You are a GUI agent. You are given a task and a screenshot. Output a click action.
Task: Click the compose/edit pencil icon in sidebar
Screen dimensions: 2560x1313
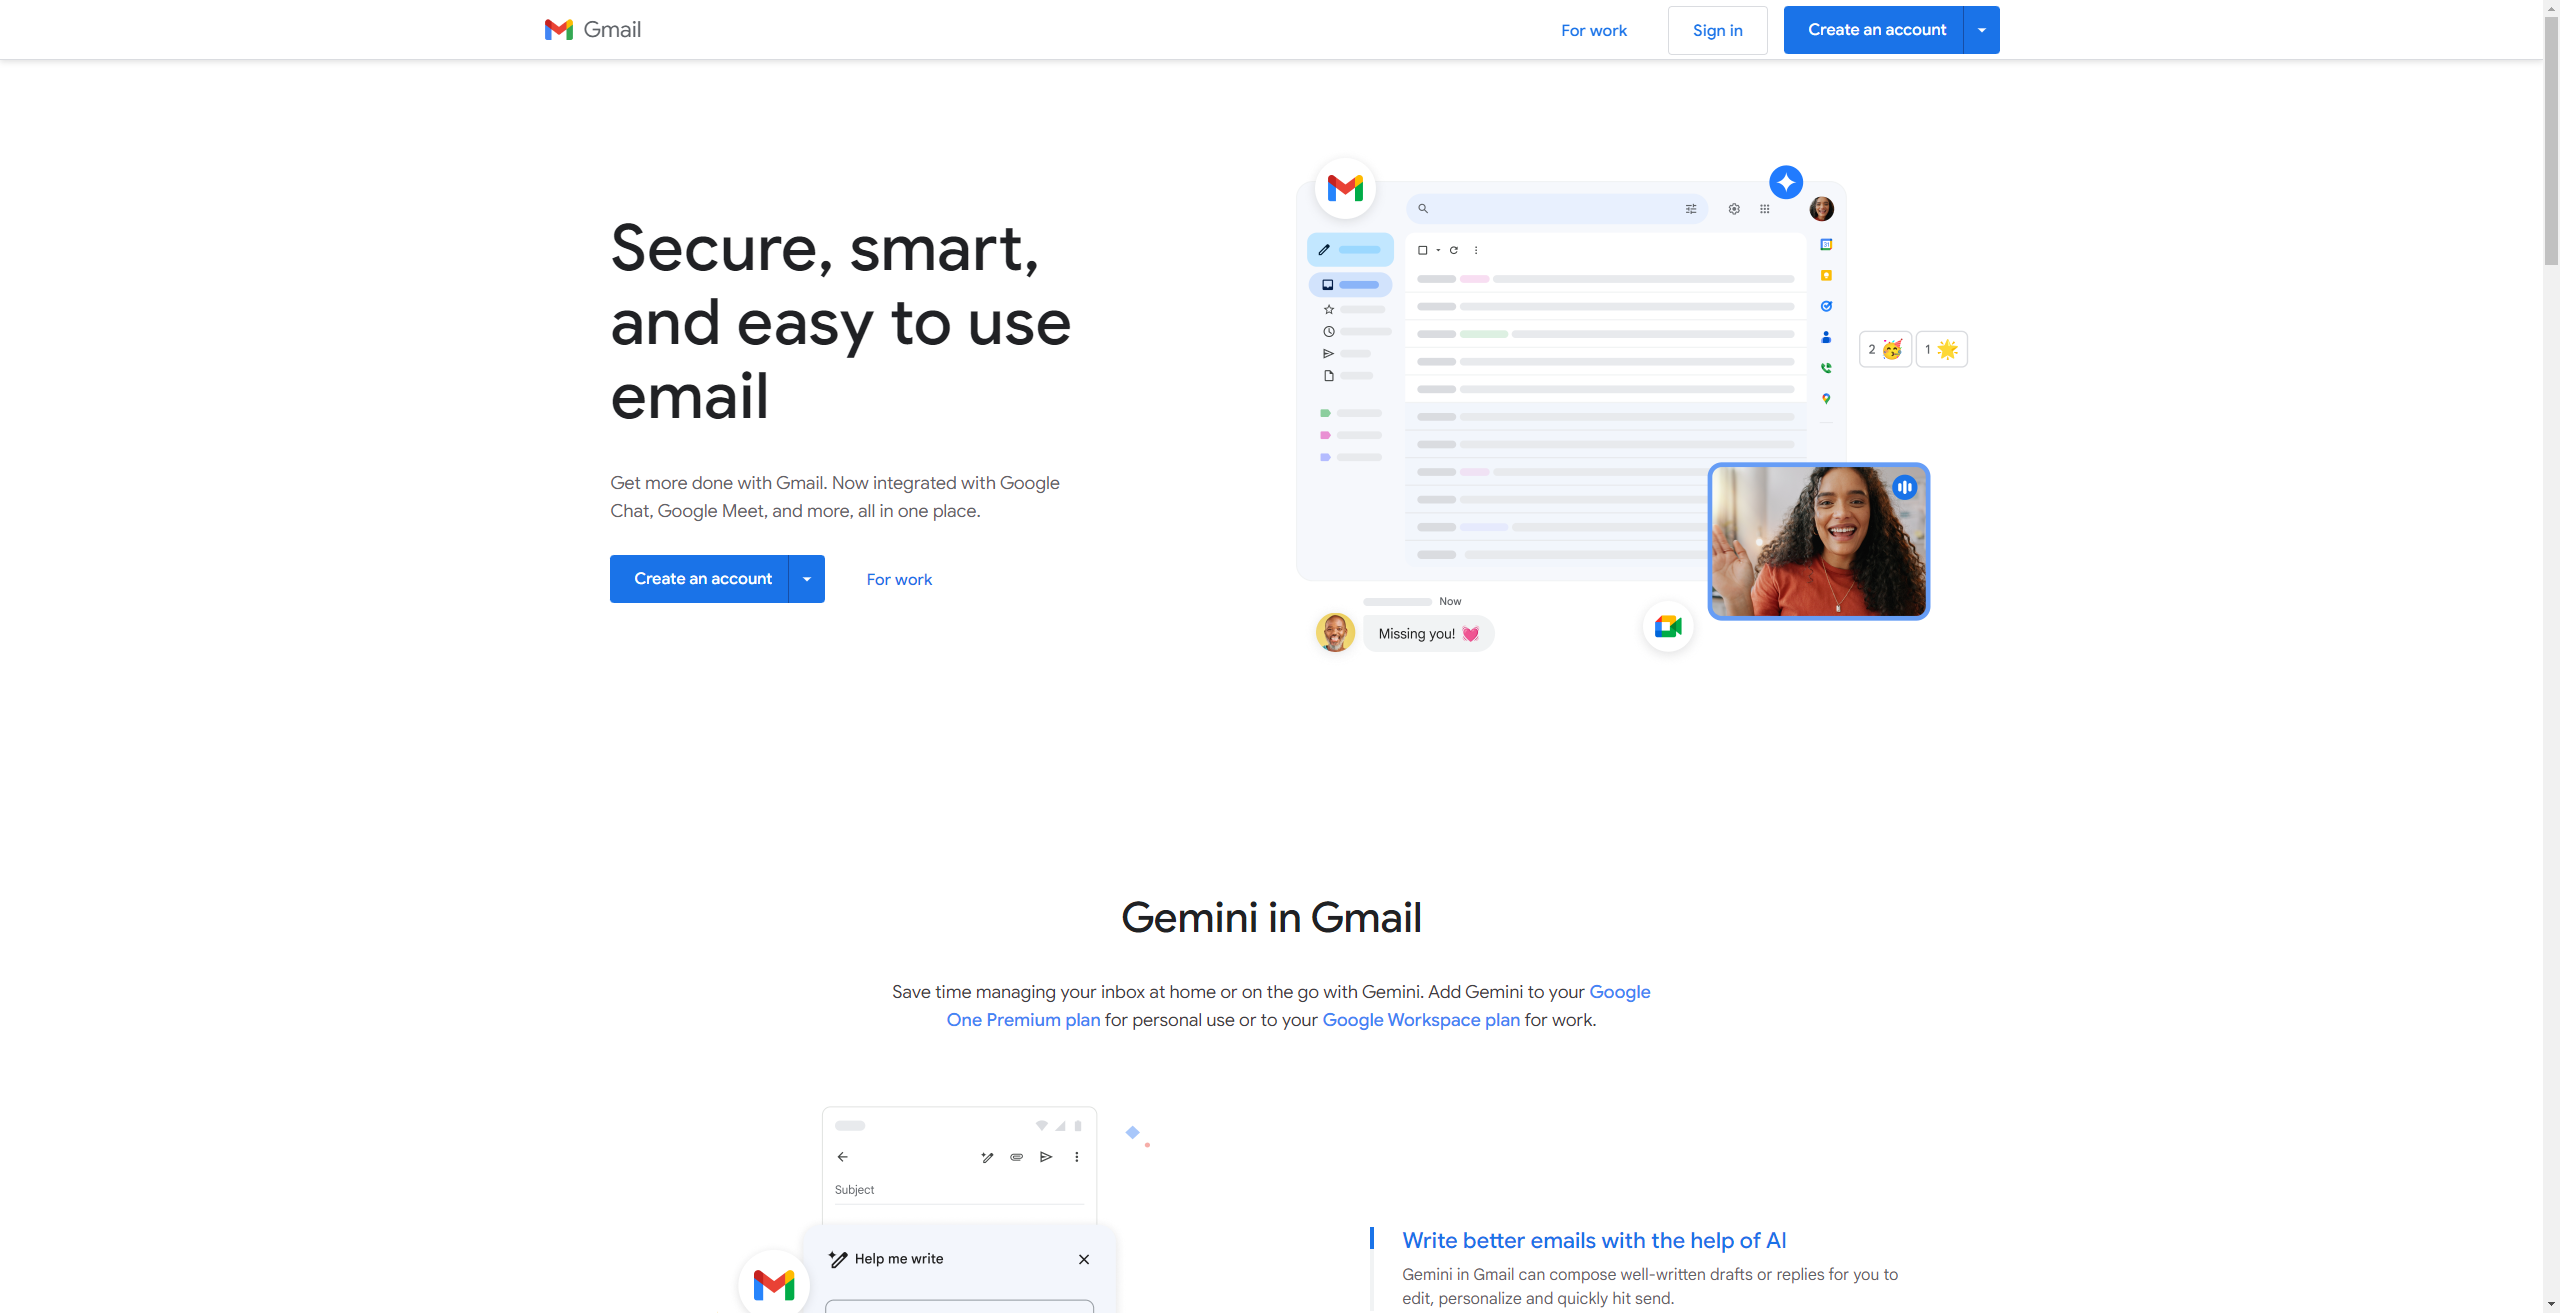pyautogui.click(x=1324, y=250)
